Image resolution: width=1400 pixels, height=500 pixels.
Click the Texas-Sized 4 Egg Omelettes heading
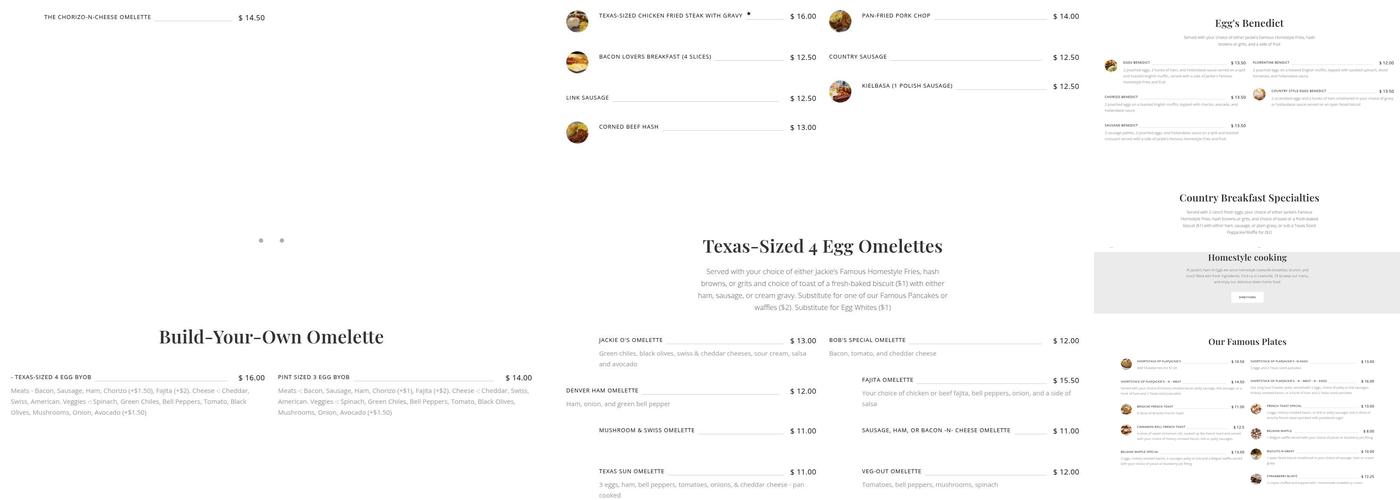tap(822, 246)
